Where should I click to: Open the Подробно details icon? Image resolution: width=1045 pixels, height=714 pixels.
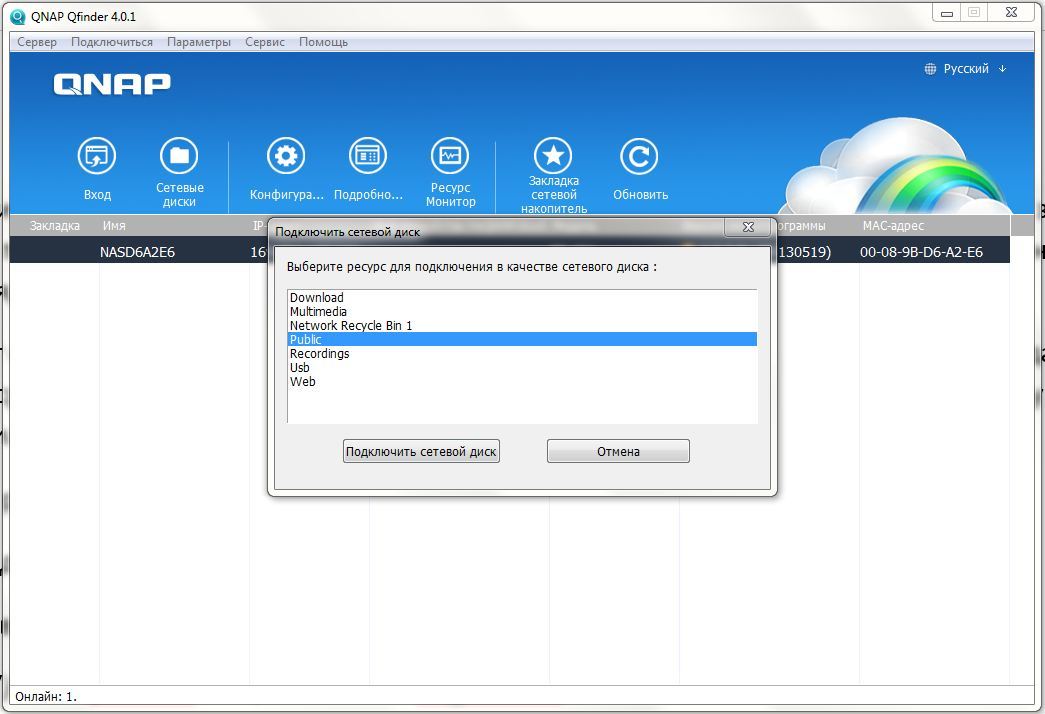pyautogui.click(x=368, y=156)
